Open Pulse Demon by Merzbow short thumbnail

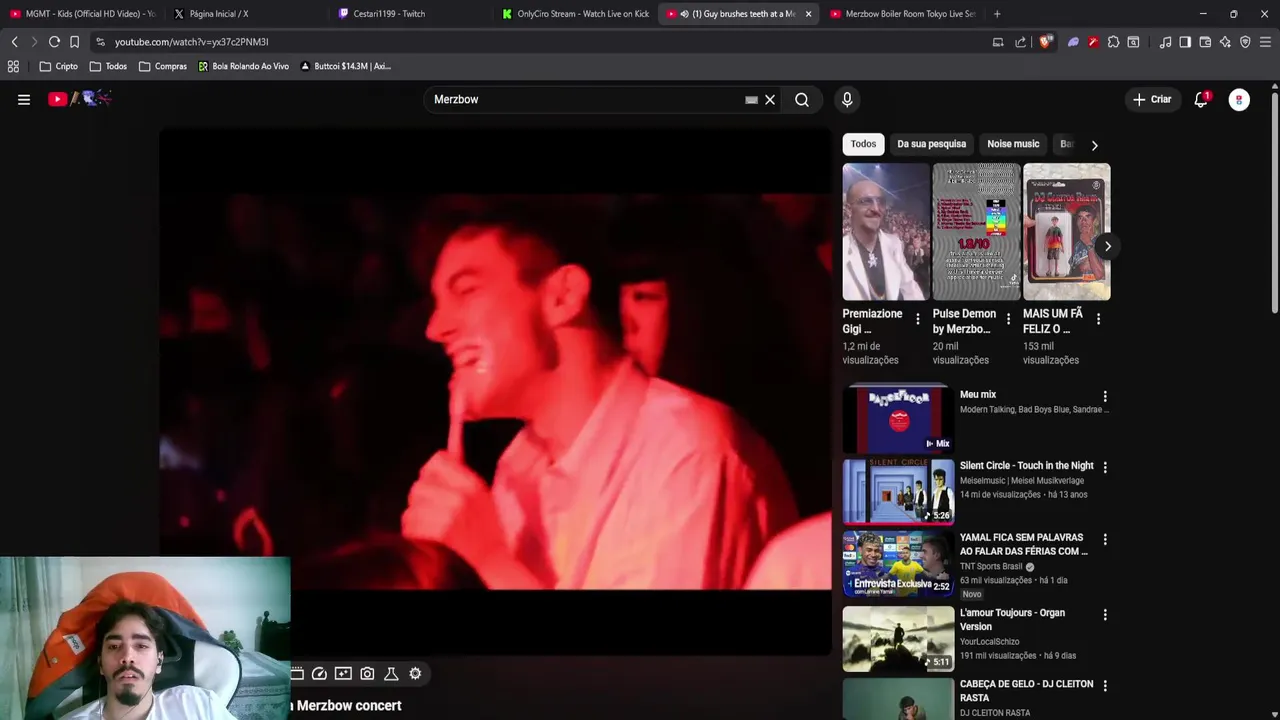click(x=976, y=232)
